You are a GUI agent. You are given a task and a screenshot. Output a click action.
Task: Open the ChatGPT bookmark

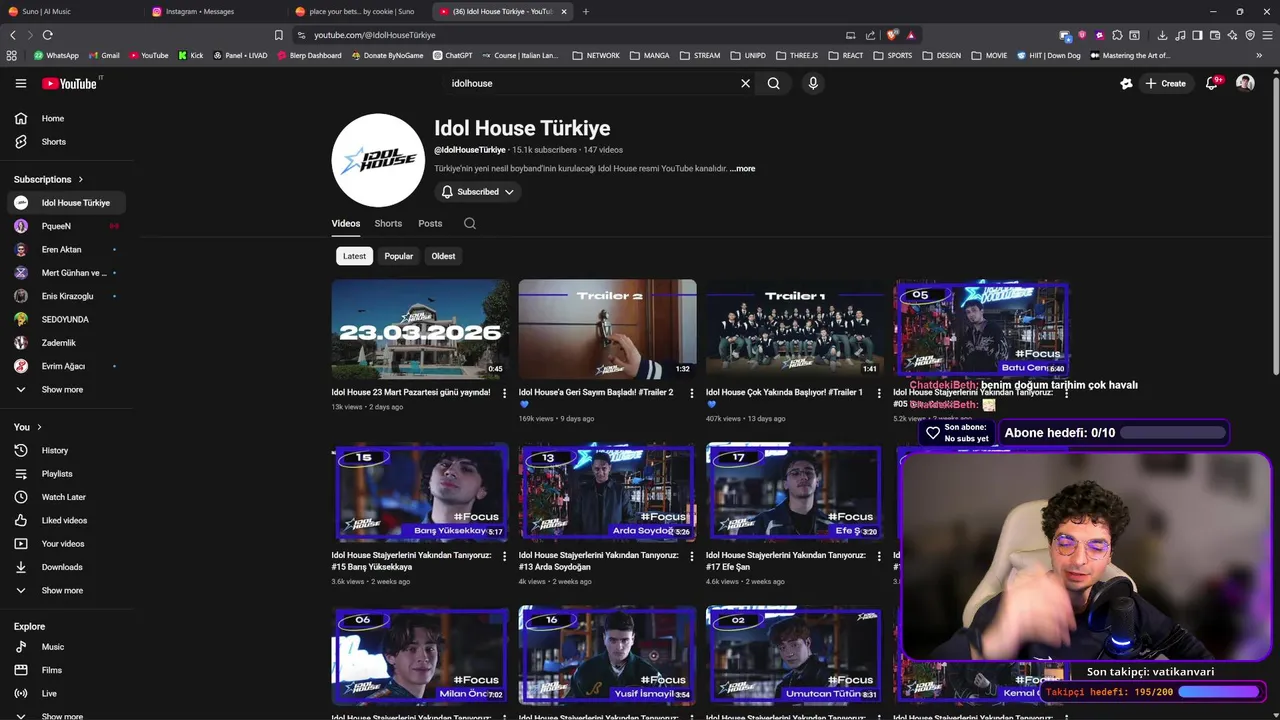click(x=453, y=56)
